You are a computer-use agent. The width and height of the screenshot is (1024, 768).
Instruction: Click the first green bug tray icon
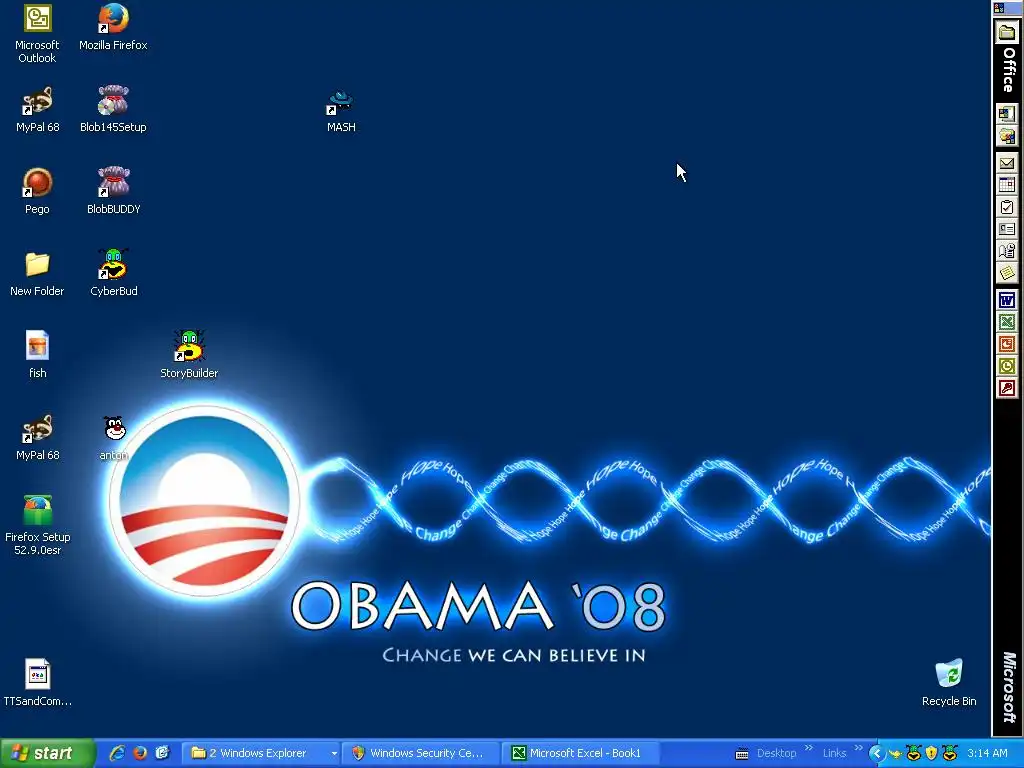(x=914, y=753)
